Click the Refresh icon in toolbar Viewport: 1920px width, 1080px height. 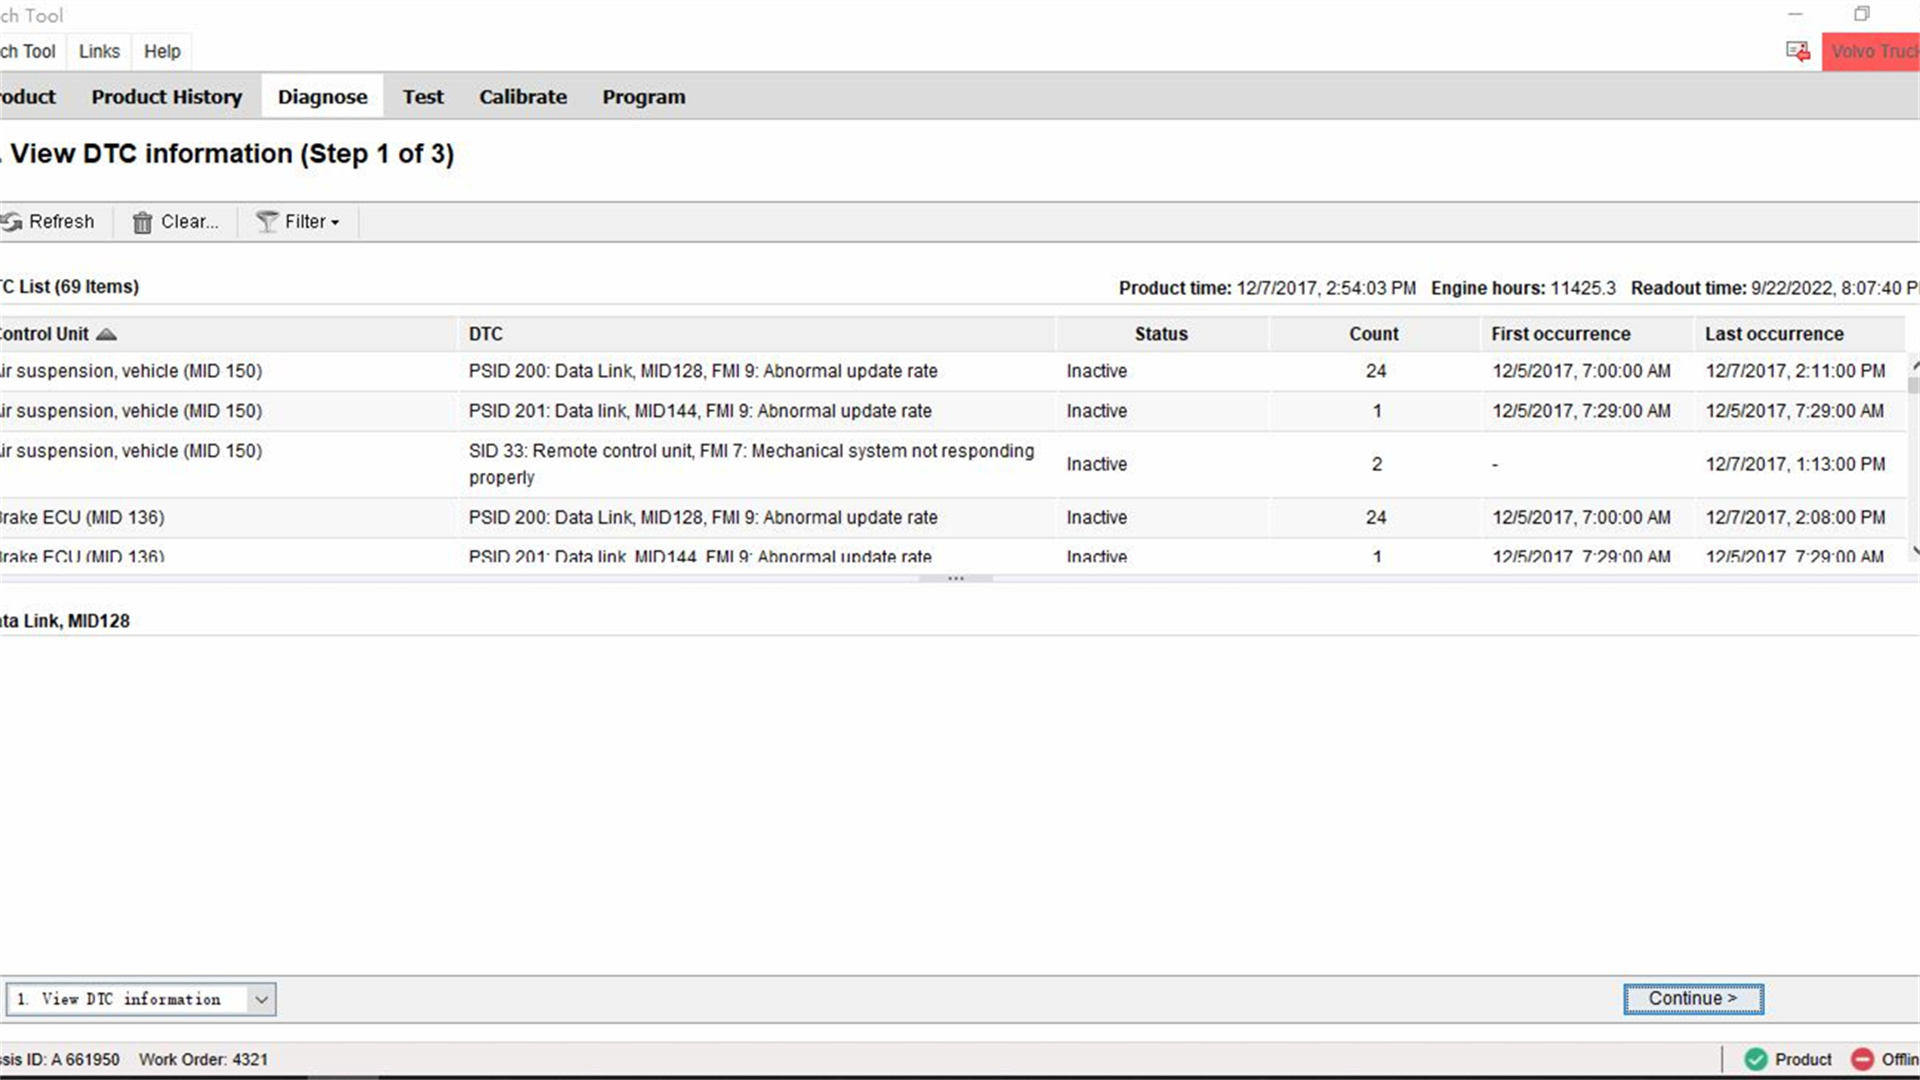[x=12, y=222]
